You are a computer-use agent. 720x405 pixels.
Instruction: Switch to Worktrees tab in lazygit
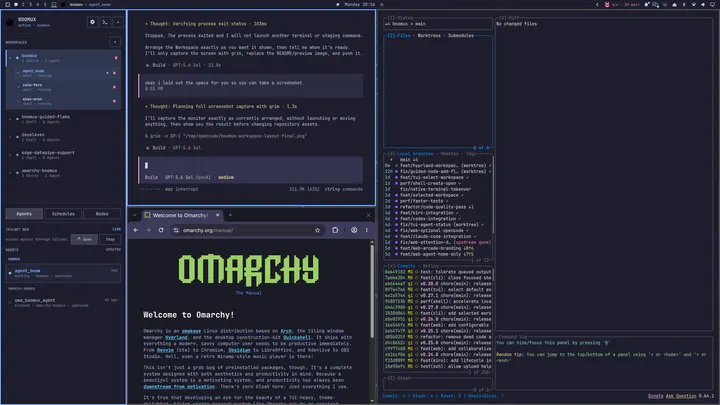(x=429, y=35)
